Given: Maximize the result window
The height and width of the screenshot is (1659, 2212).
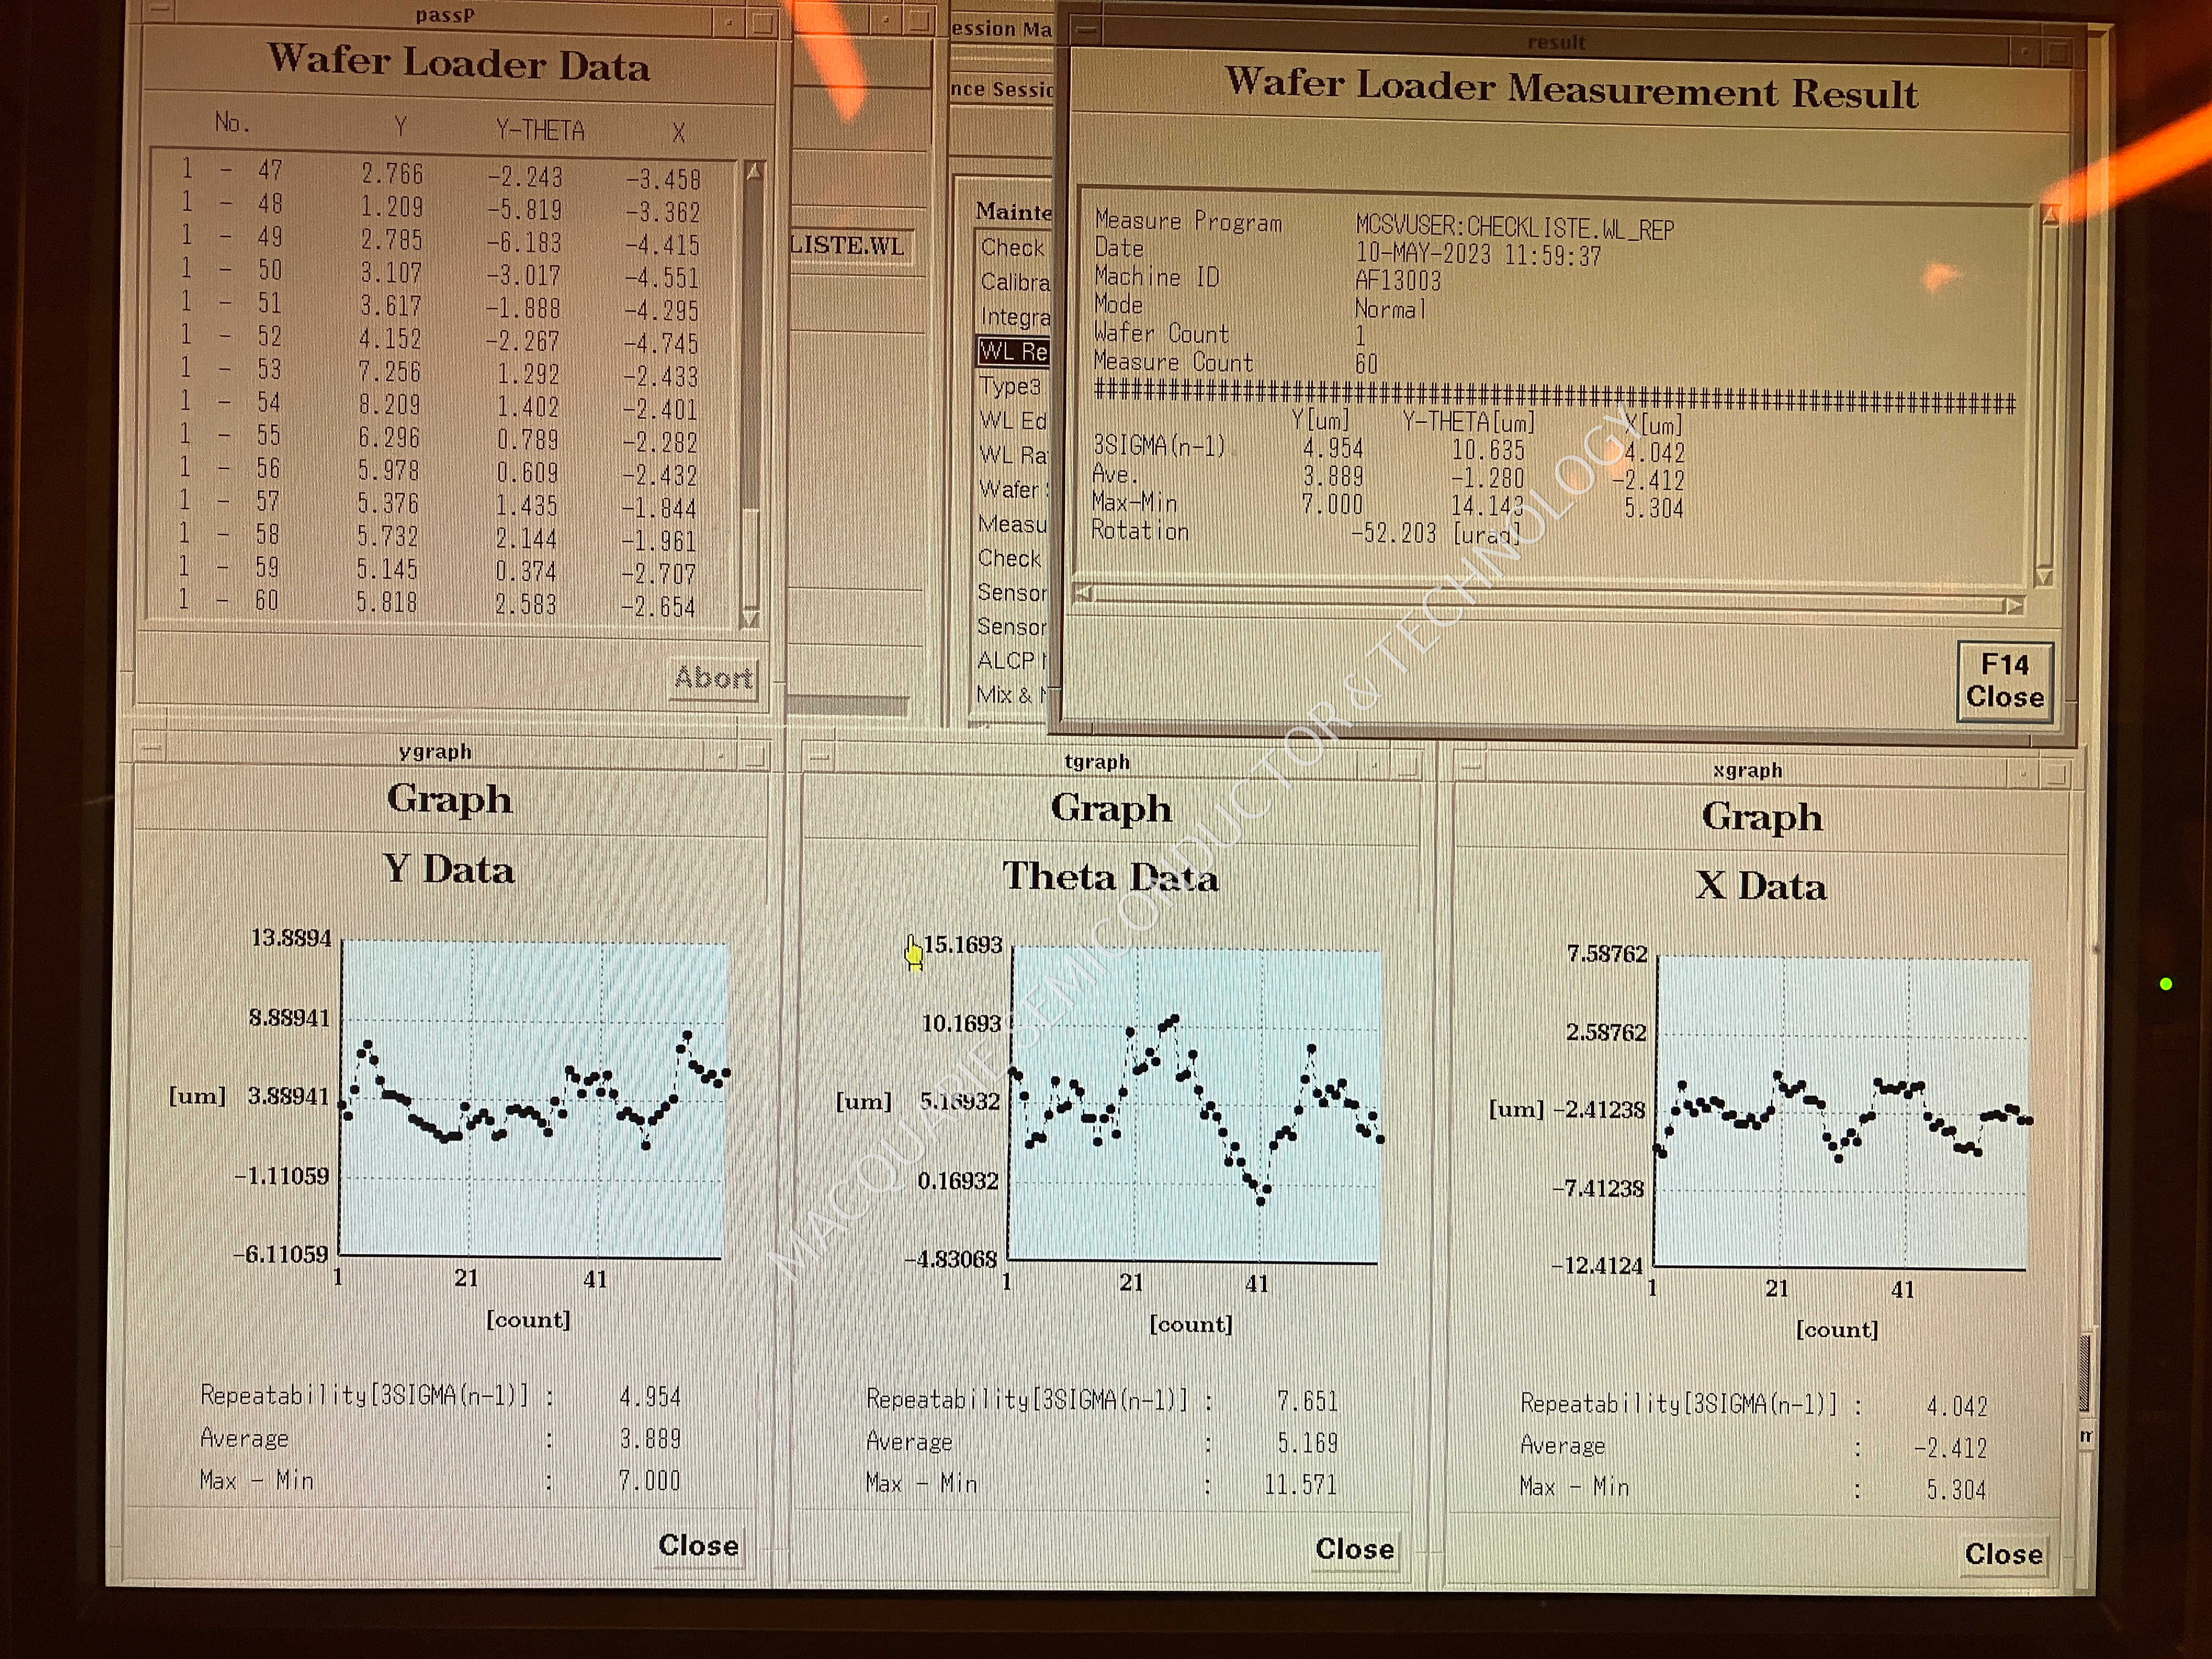Looking at the screenshot, I should [x=2057, y=51].
